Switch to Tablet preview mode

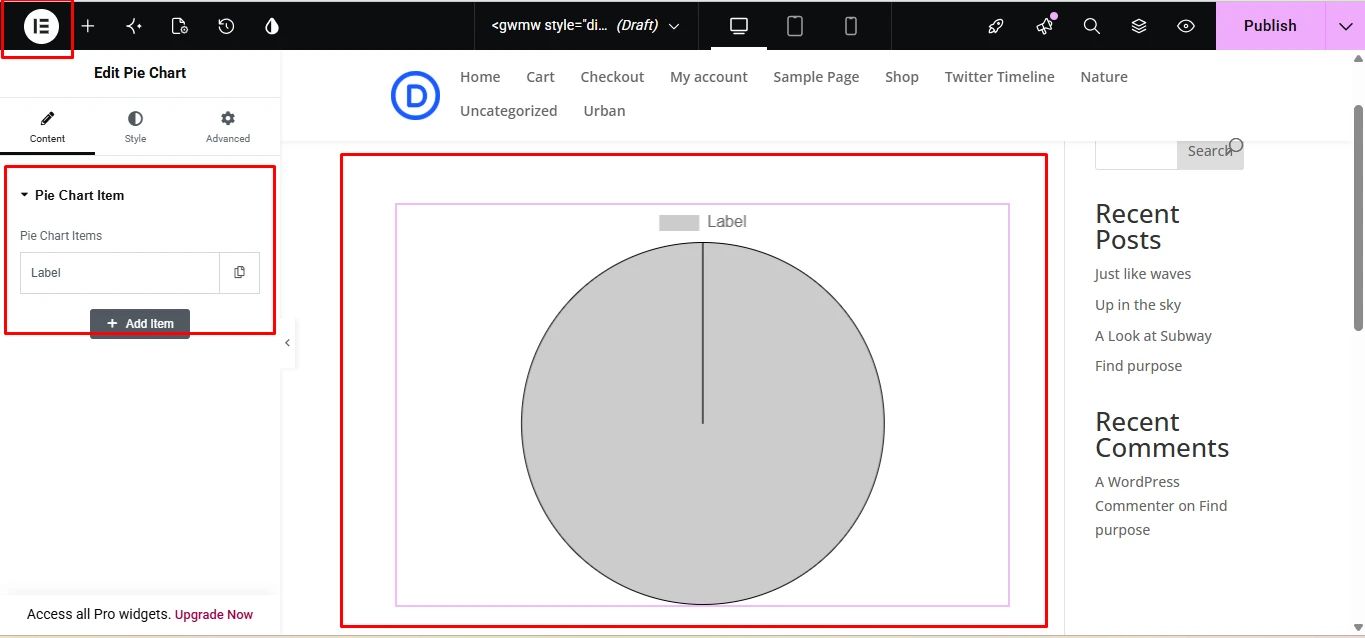coord(795,26)
